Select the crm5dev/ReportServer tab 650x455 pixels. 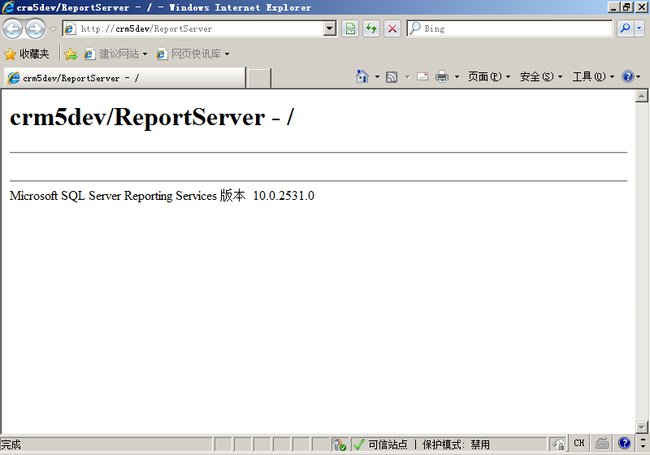coord(124,78)
